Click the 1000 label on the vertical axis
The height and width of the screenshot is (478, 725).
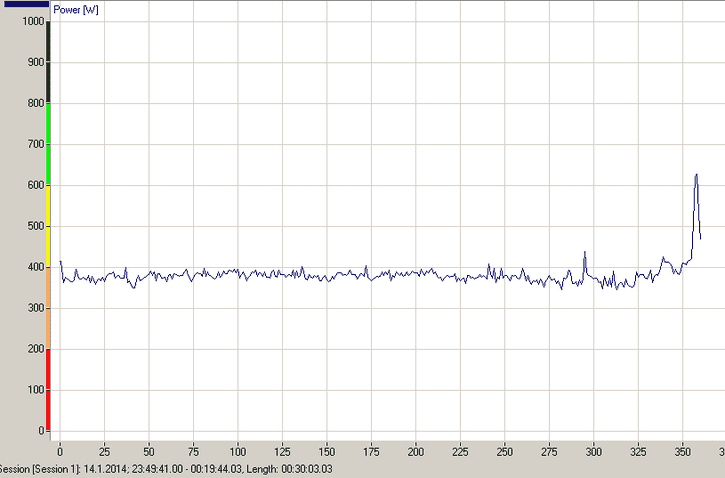(x=33, y=22)
